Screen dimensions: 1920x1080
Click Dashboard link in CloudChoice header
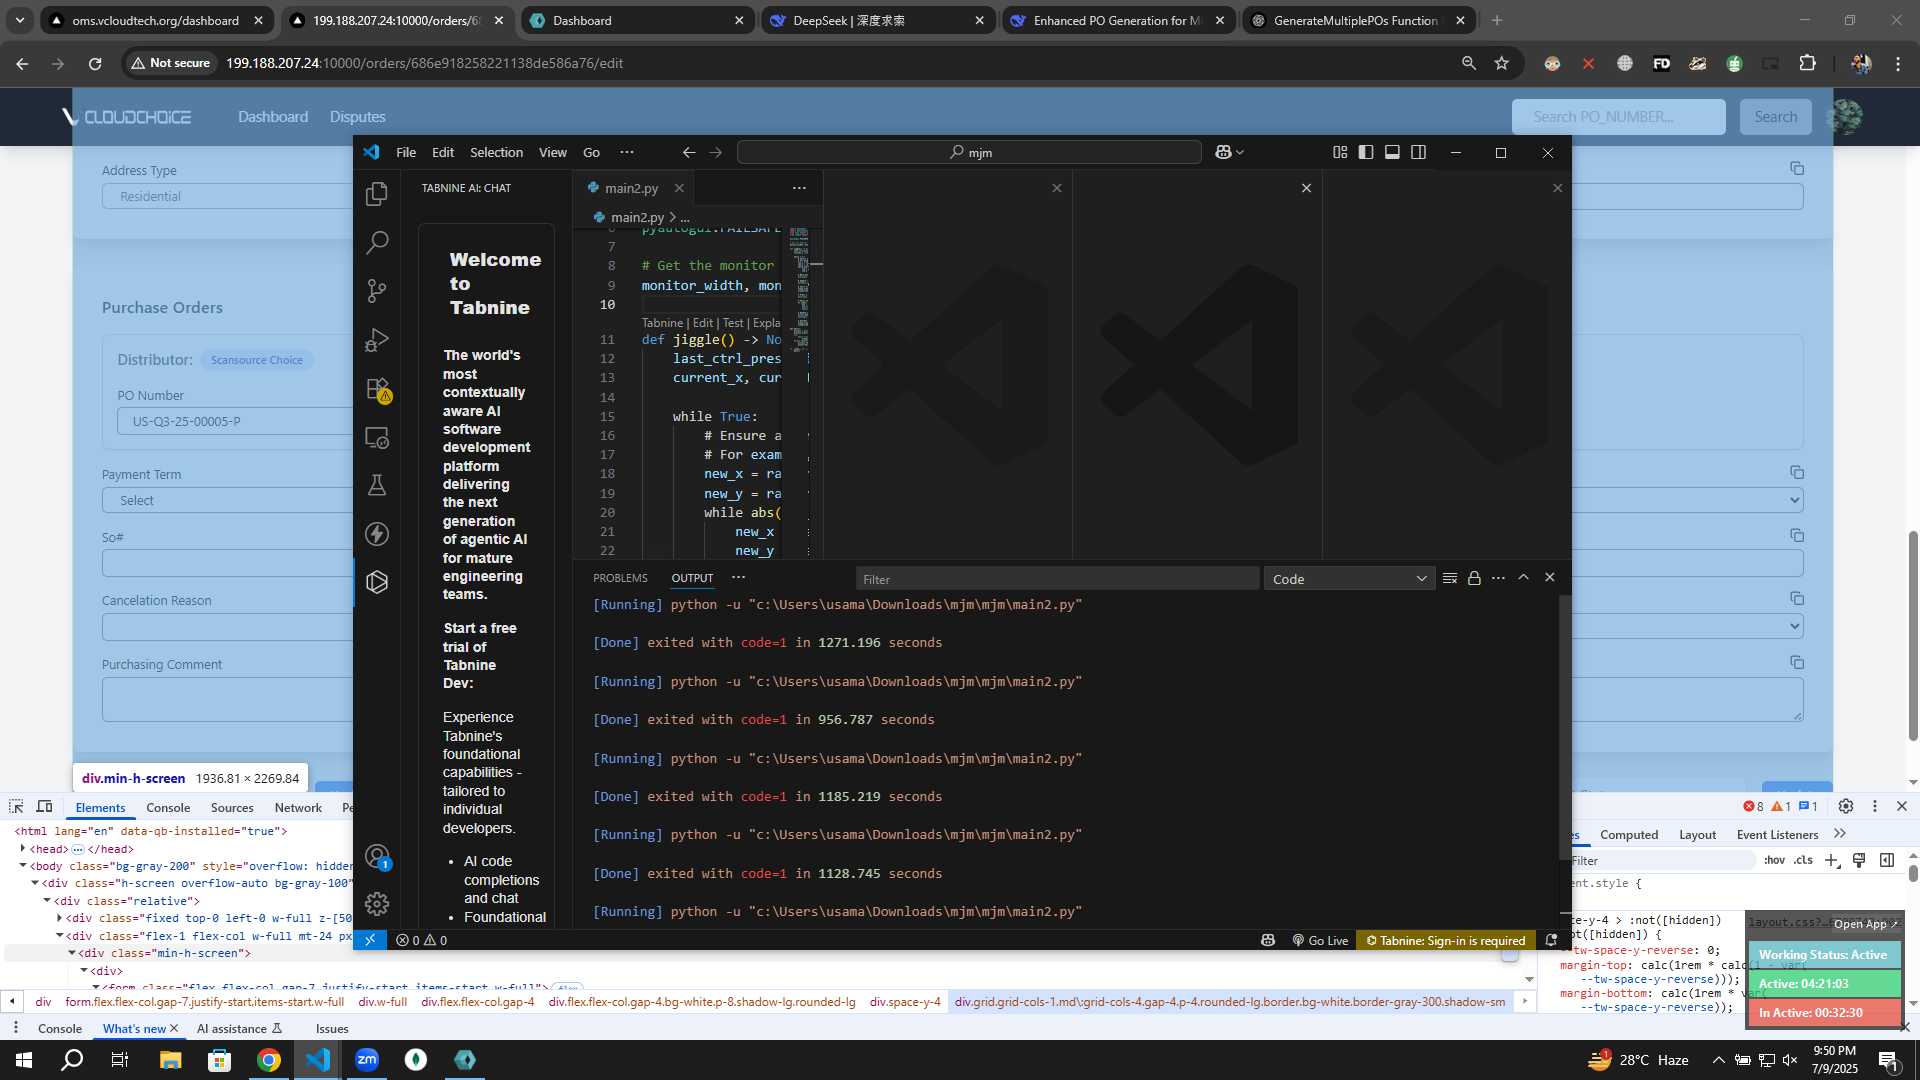pos(273,117)
